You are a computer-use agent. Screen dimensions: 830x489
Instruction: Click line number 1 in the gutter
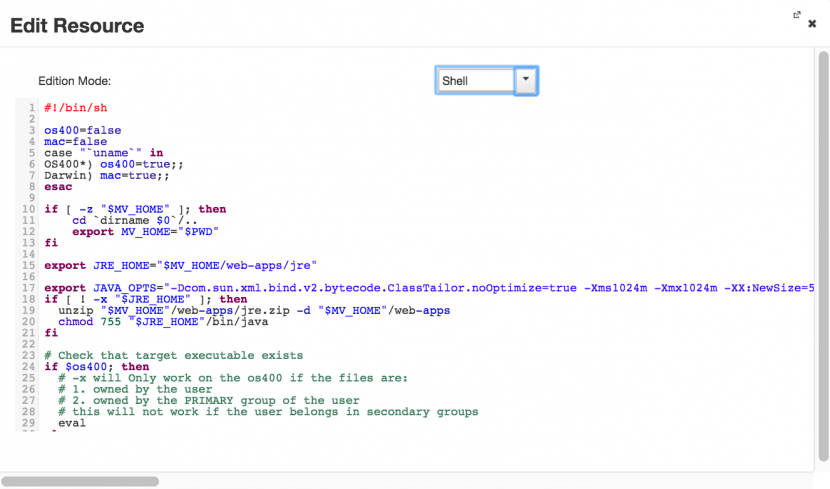(x=32, y=107)
